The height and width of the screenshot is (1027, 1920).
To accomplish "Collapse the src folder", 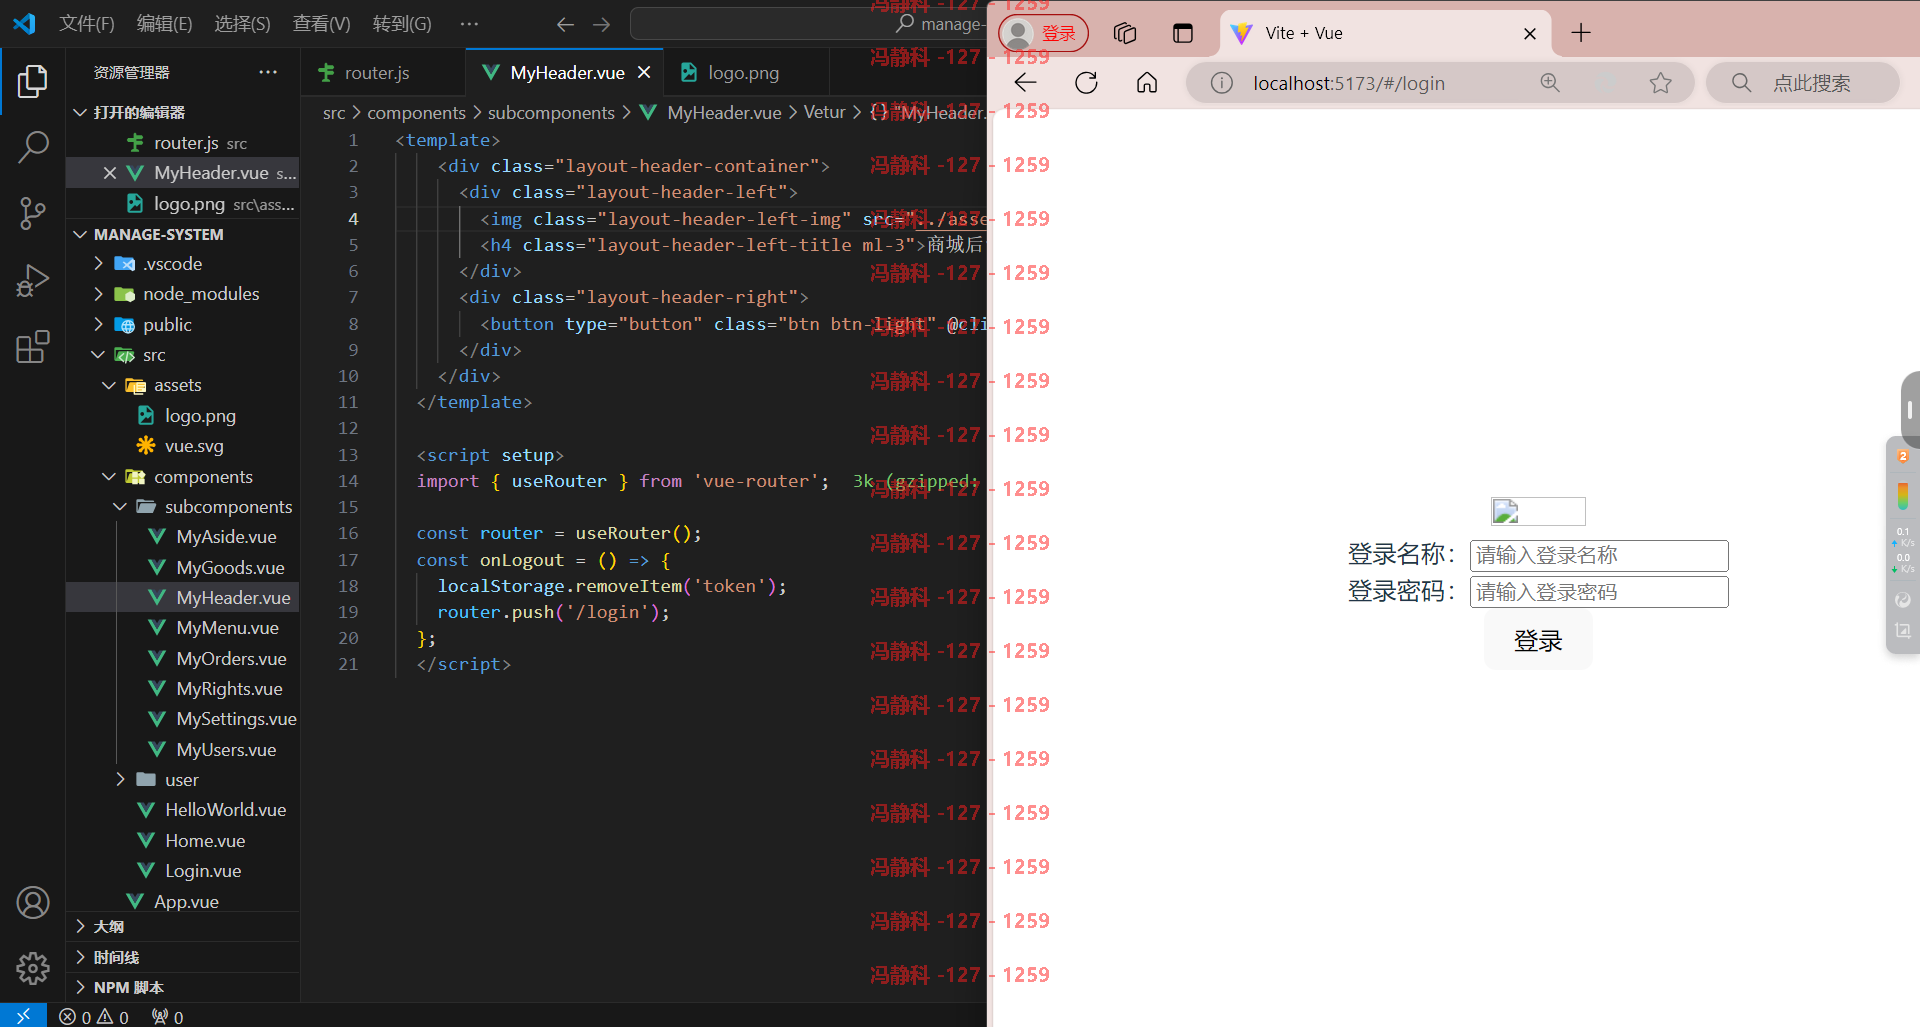I will [98, 355].
